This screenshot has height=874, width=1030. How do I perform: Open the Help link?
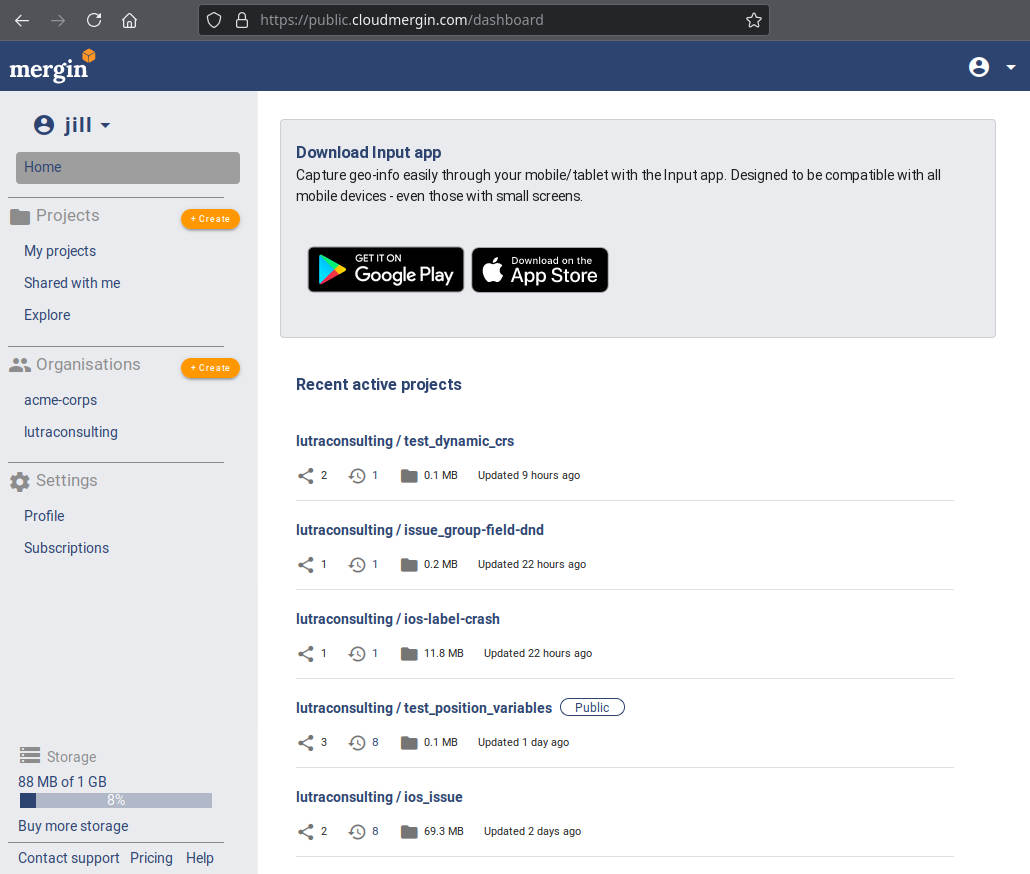pos(200,858)
